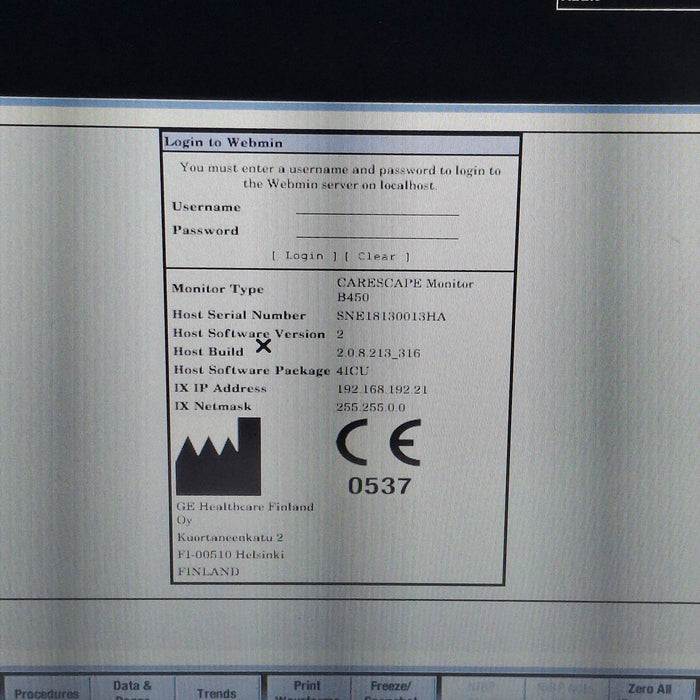
Task: Click the Password input field
Action: 377,231
